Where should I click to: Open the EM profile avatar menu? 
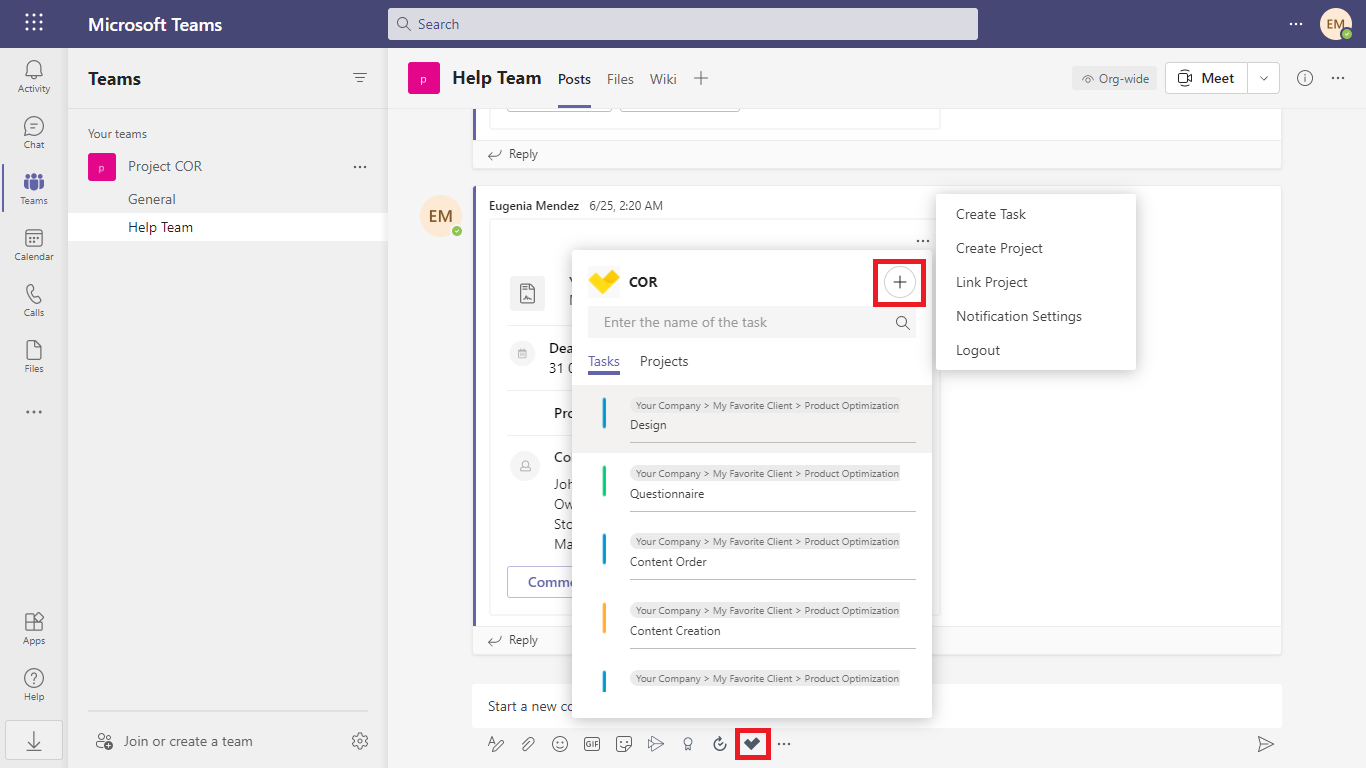click(1336, 24)
